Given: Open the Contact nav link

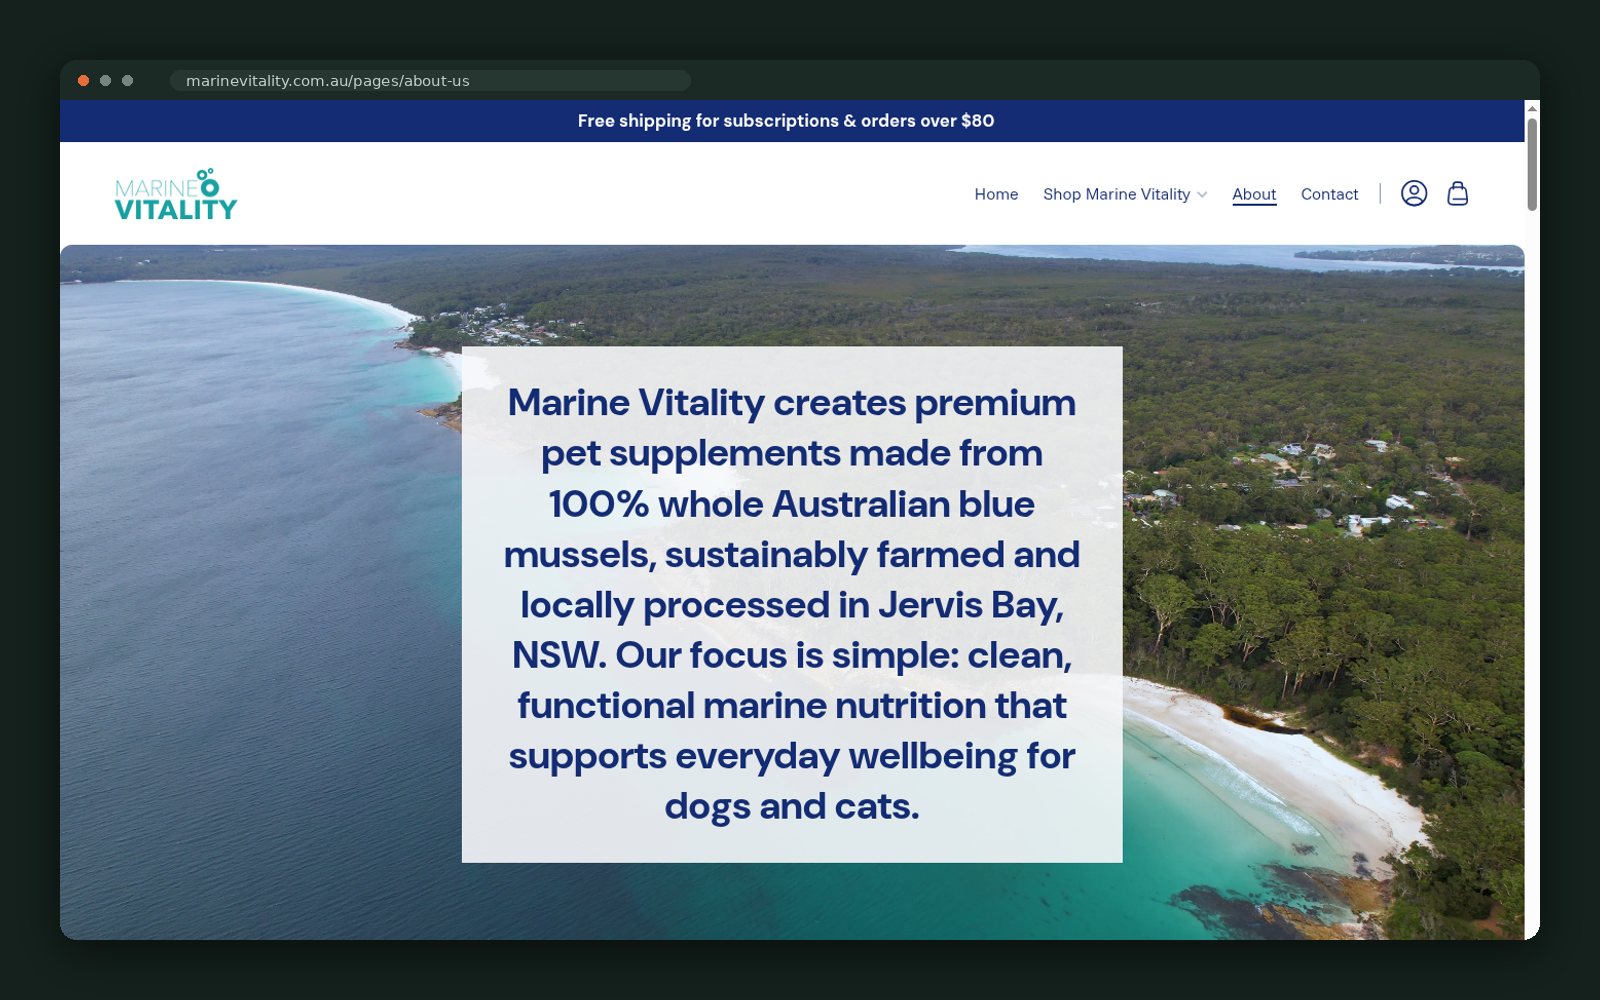Looking at the screenshot, I should click(1329, 194).
